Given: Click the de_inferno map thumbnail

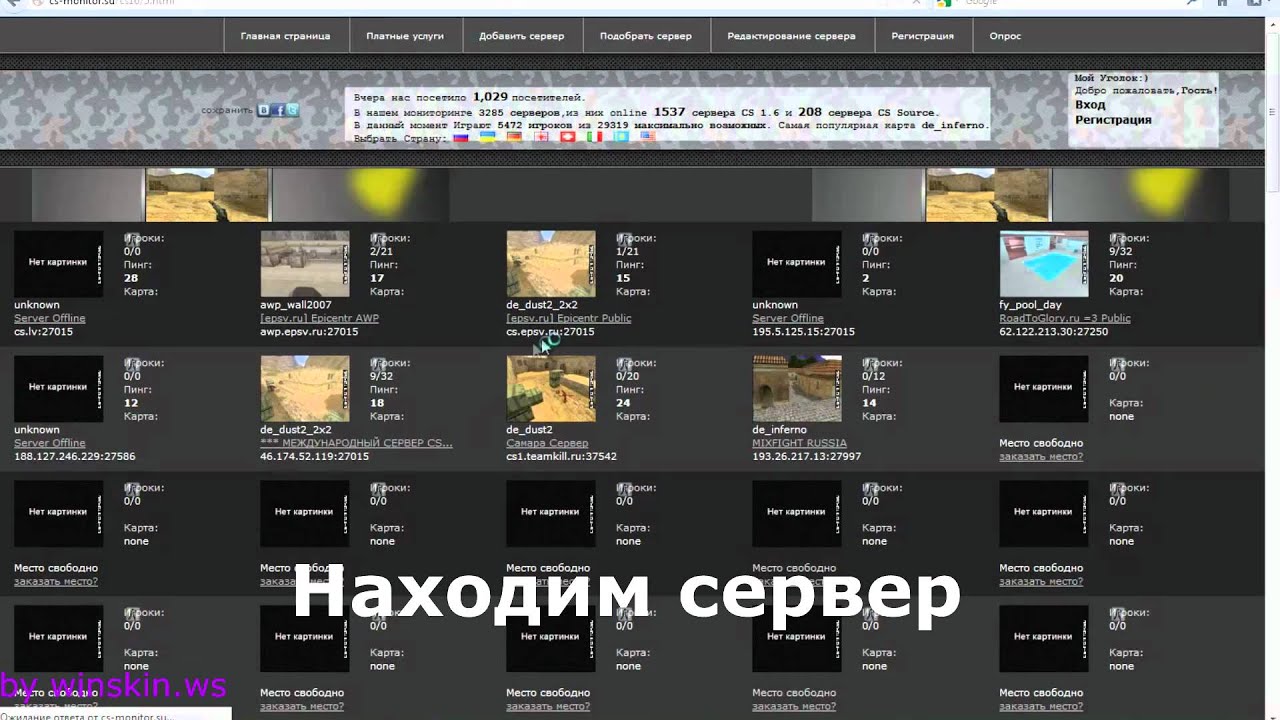Looking at the screenshot, I should [x=797, y=389].
